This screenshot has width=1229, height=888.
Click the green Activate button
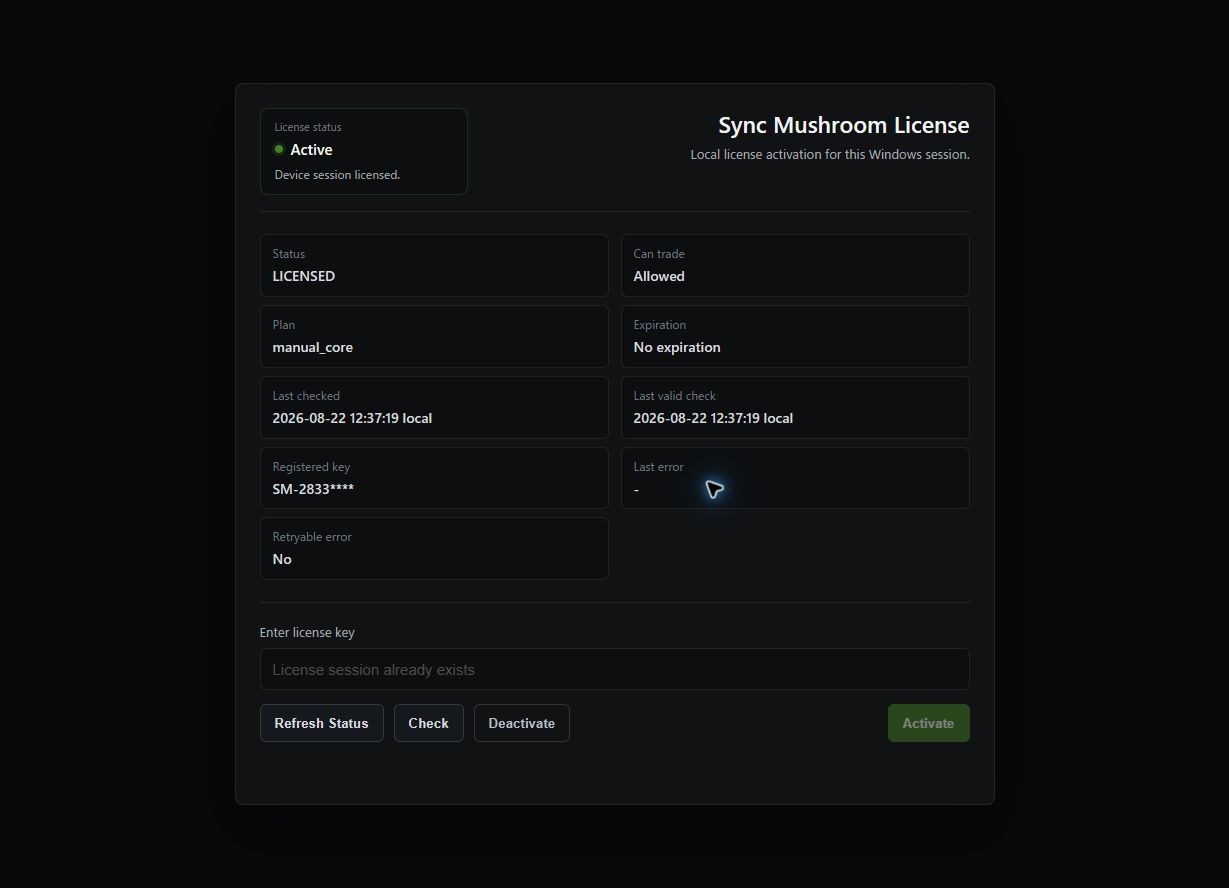point(928,723)
